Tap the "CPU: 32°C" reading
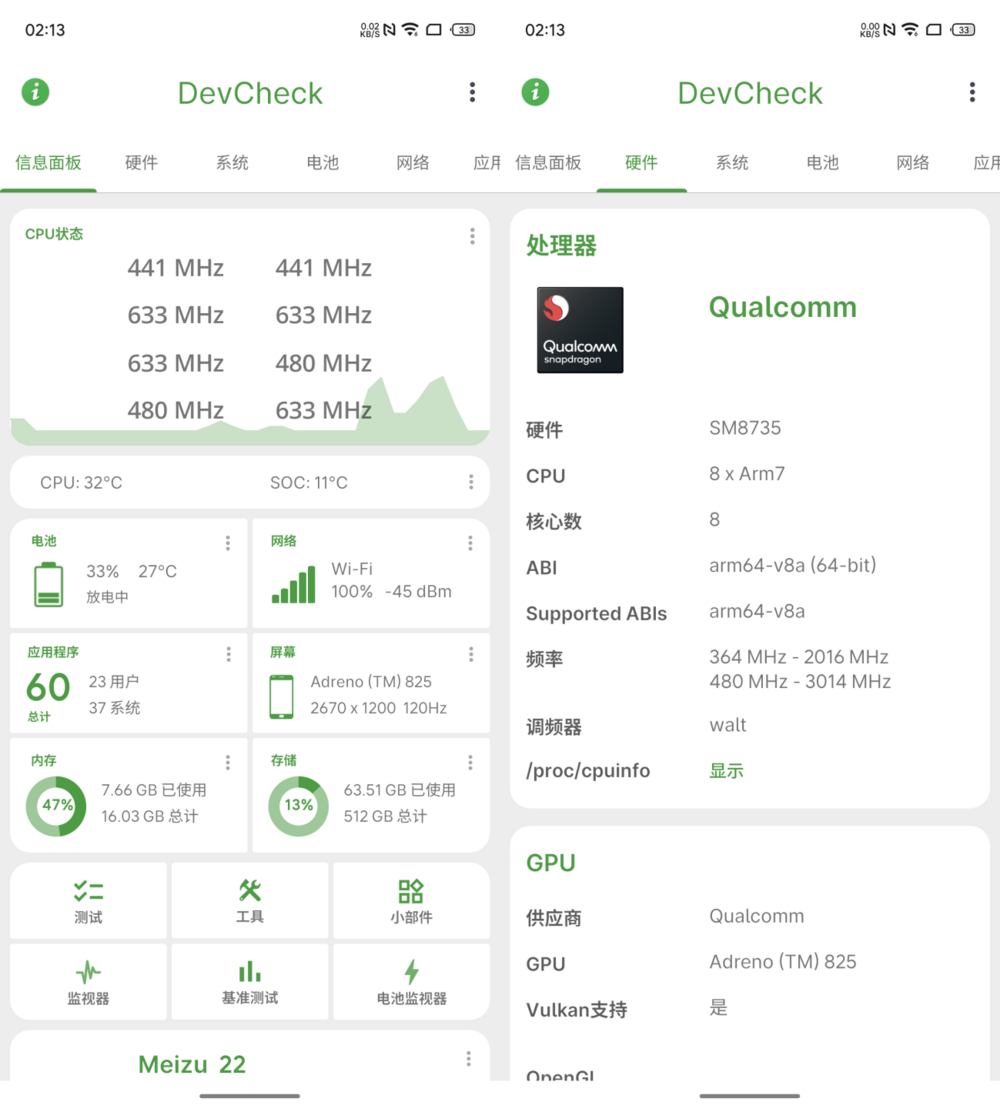 click(81, 483)
